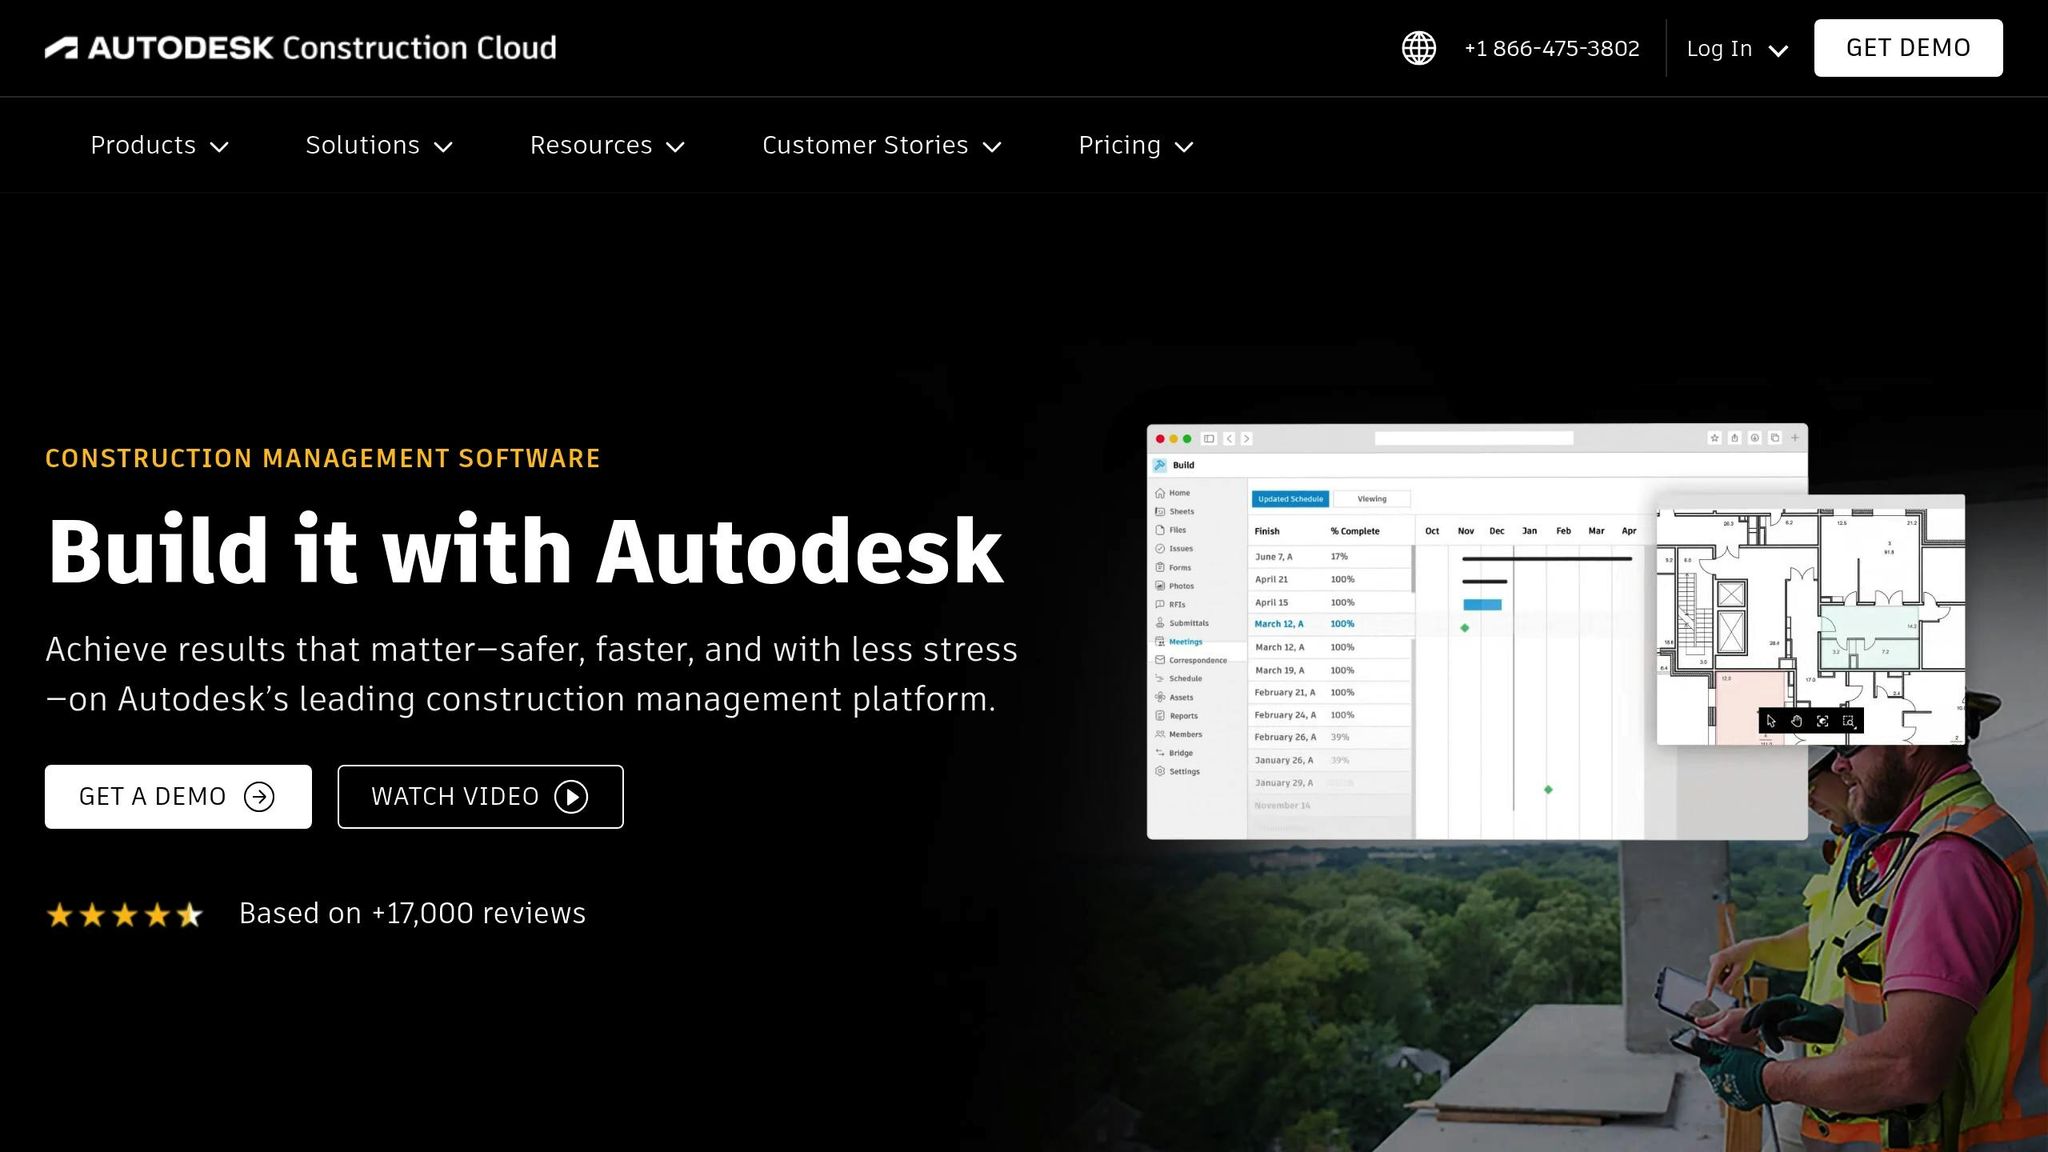
Task: Open Bridge in the mockup sidebar
Action: pyautogui.click(x=1174, y=753)
